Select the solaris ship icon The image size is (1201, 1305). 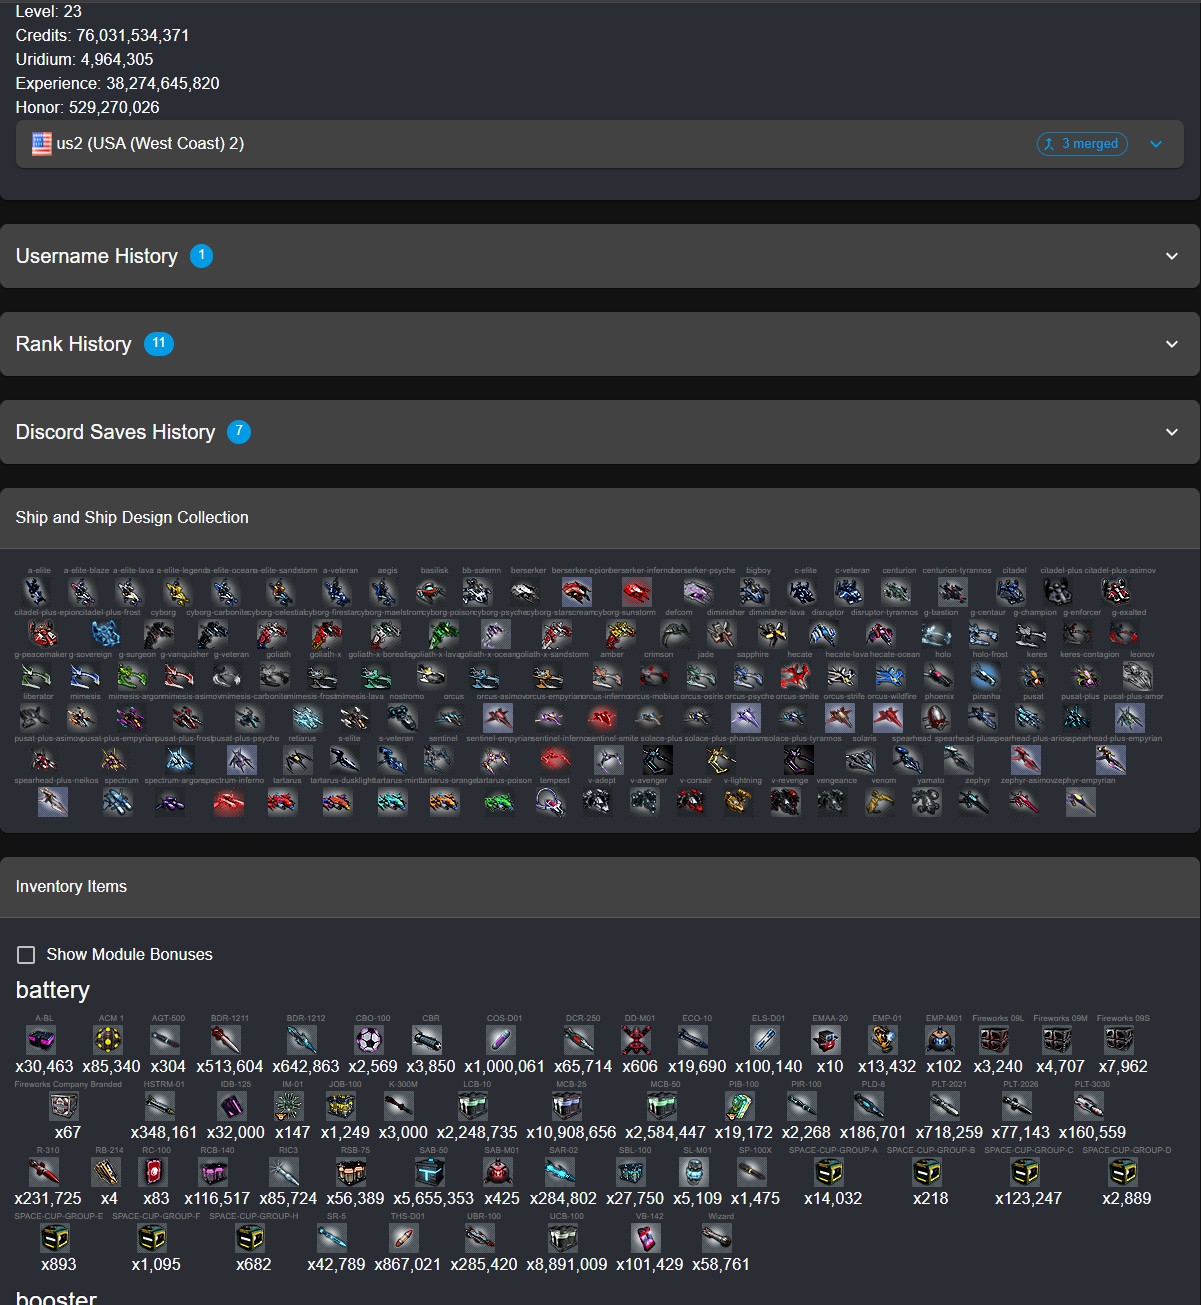pyautogui.click(x=860, y=759)
